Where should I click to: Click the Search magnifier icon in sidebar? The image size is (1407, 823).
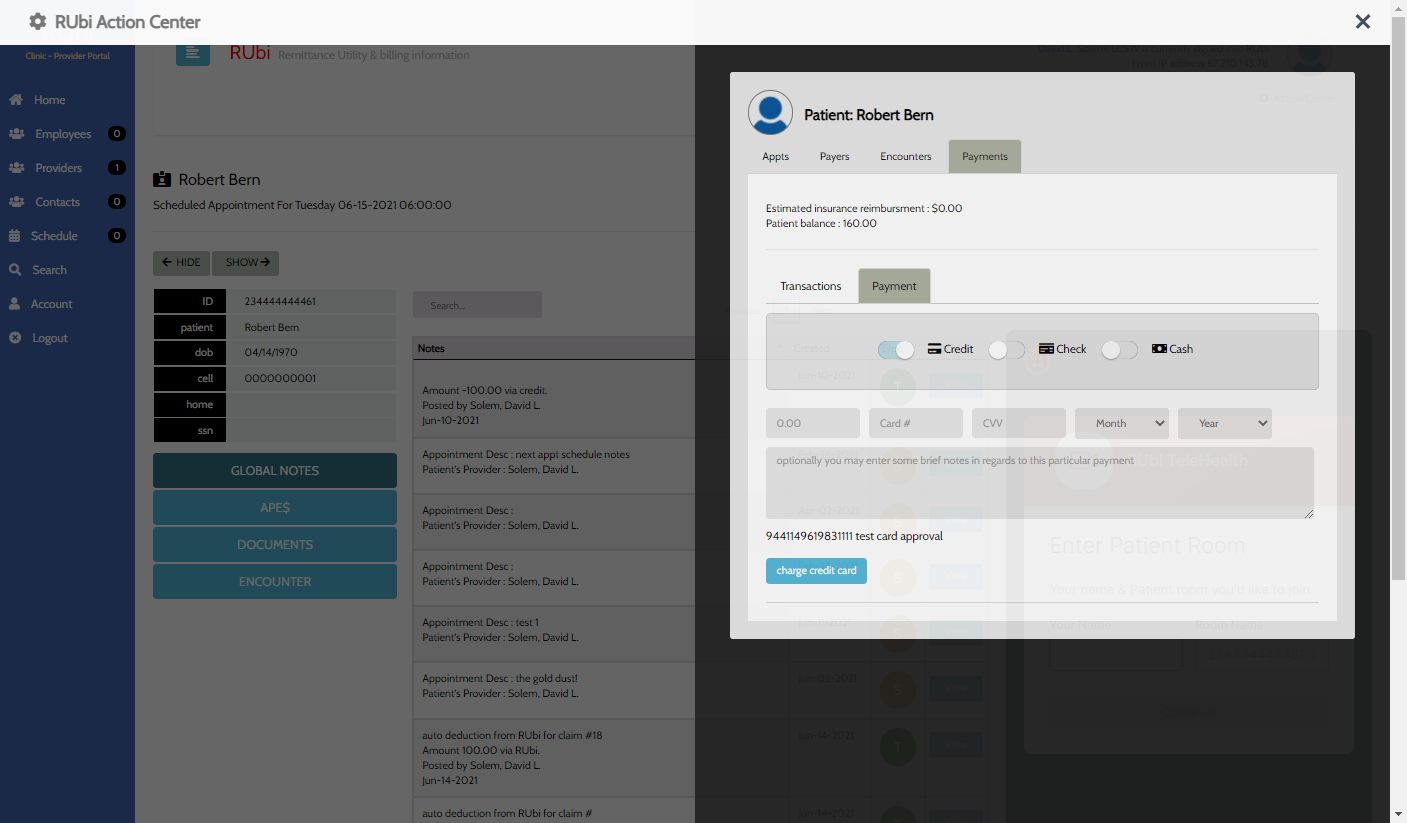15,270
